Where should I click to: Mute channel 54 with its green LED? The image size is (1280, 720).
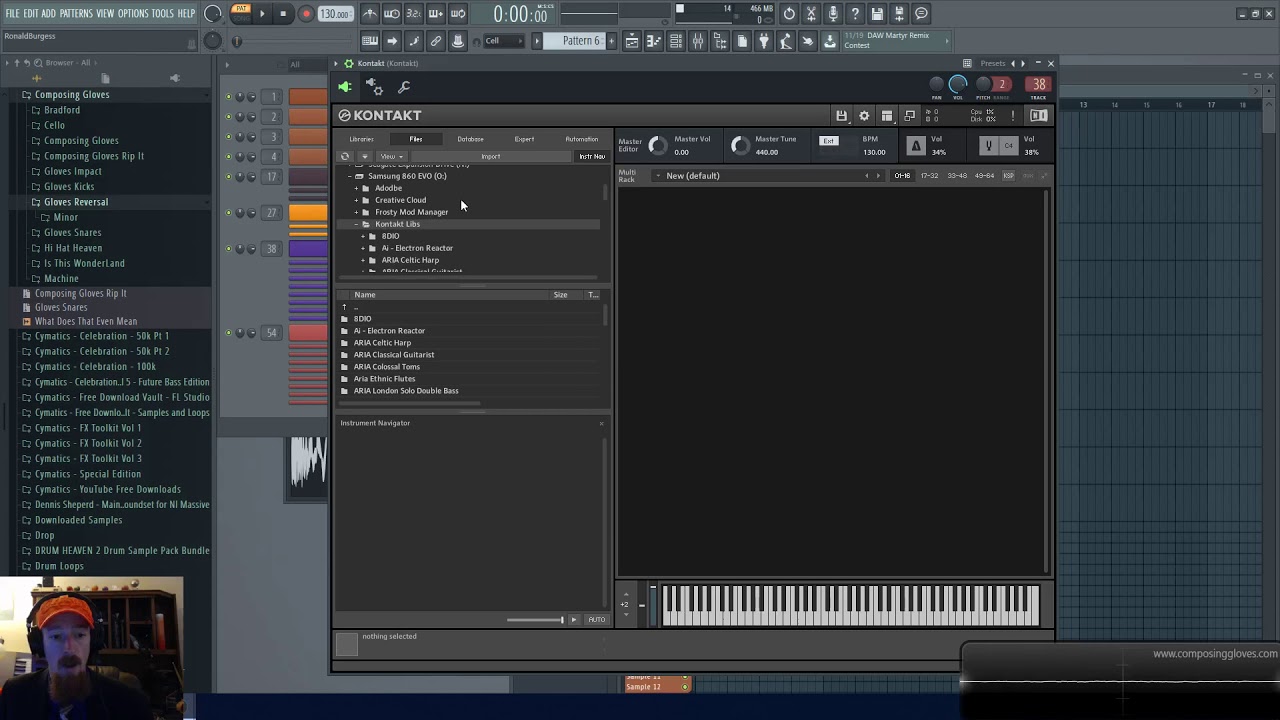[x=228, y=333]
